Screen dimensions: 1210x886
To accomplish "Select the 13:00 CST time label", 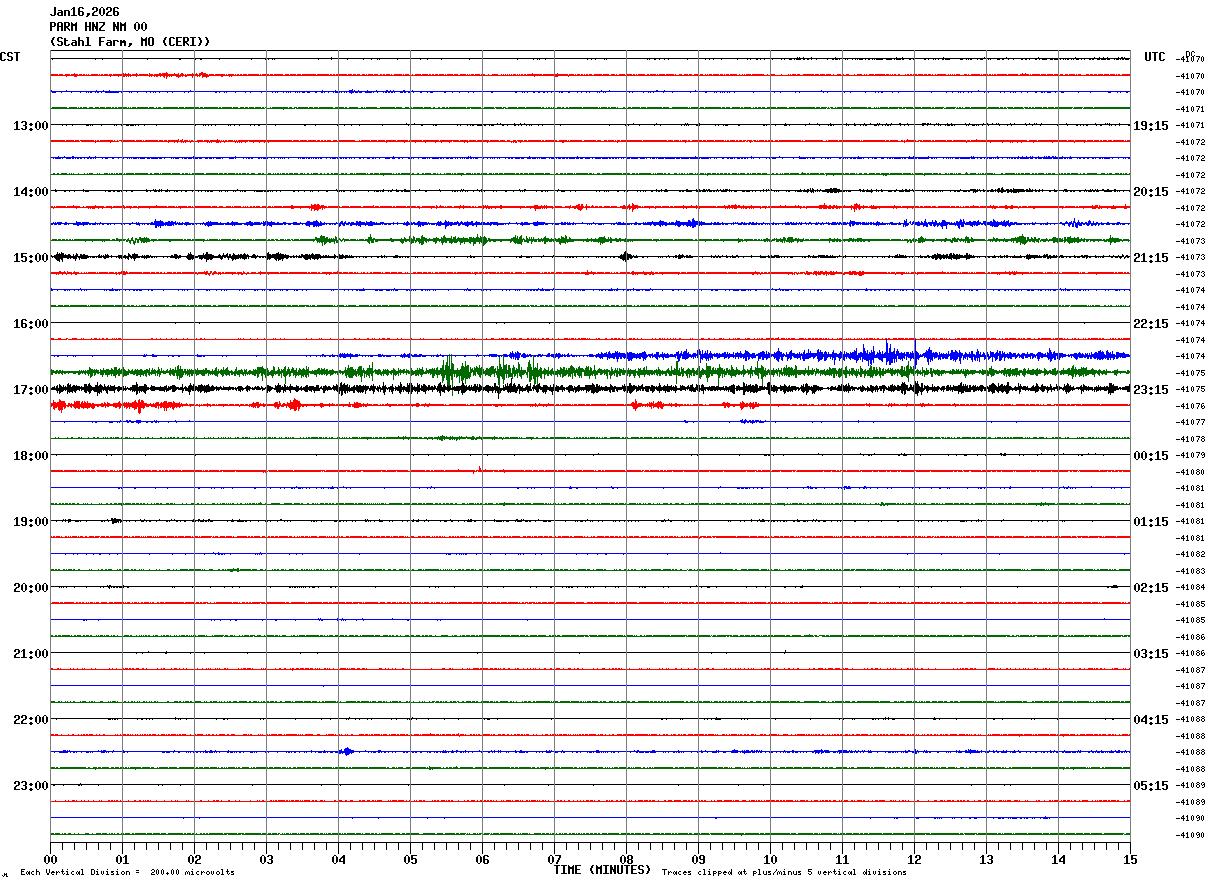I will [x=30, y=126].
